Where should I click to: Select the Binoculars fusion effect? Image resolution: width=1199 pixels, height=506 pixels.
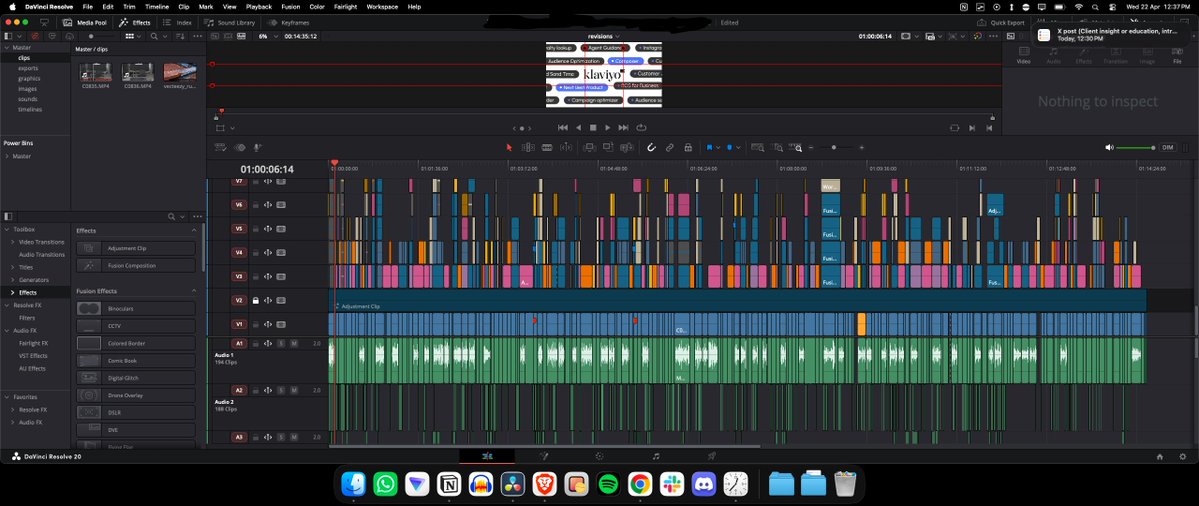pyautogui.click(x=136, y=309)
